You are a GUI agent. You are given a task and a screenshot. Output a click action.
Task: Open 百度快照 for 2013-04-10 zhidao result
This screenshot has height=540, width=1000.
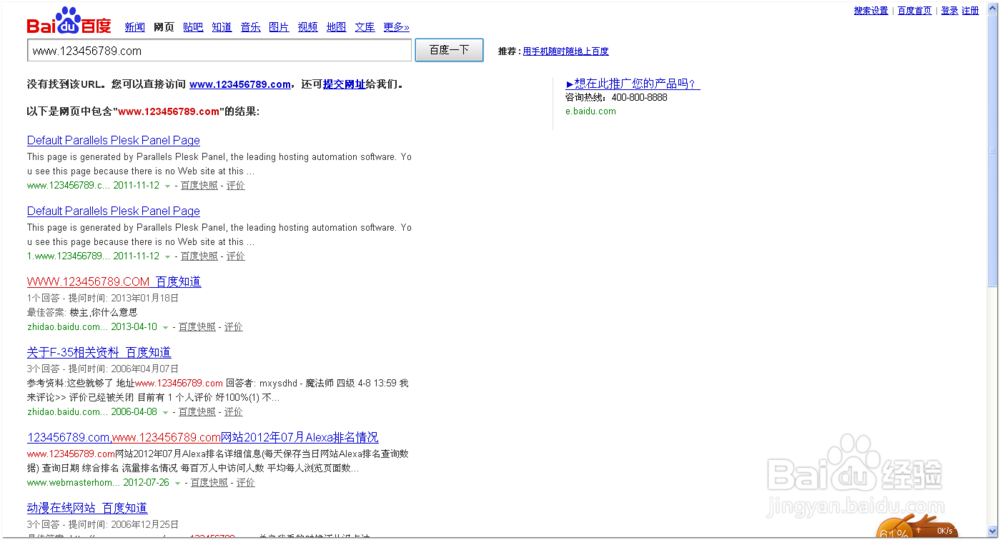coord(196,327)
